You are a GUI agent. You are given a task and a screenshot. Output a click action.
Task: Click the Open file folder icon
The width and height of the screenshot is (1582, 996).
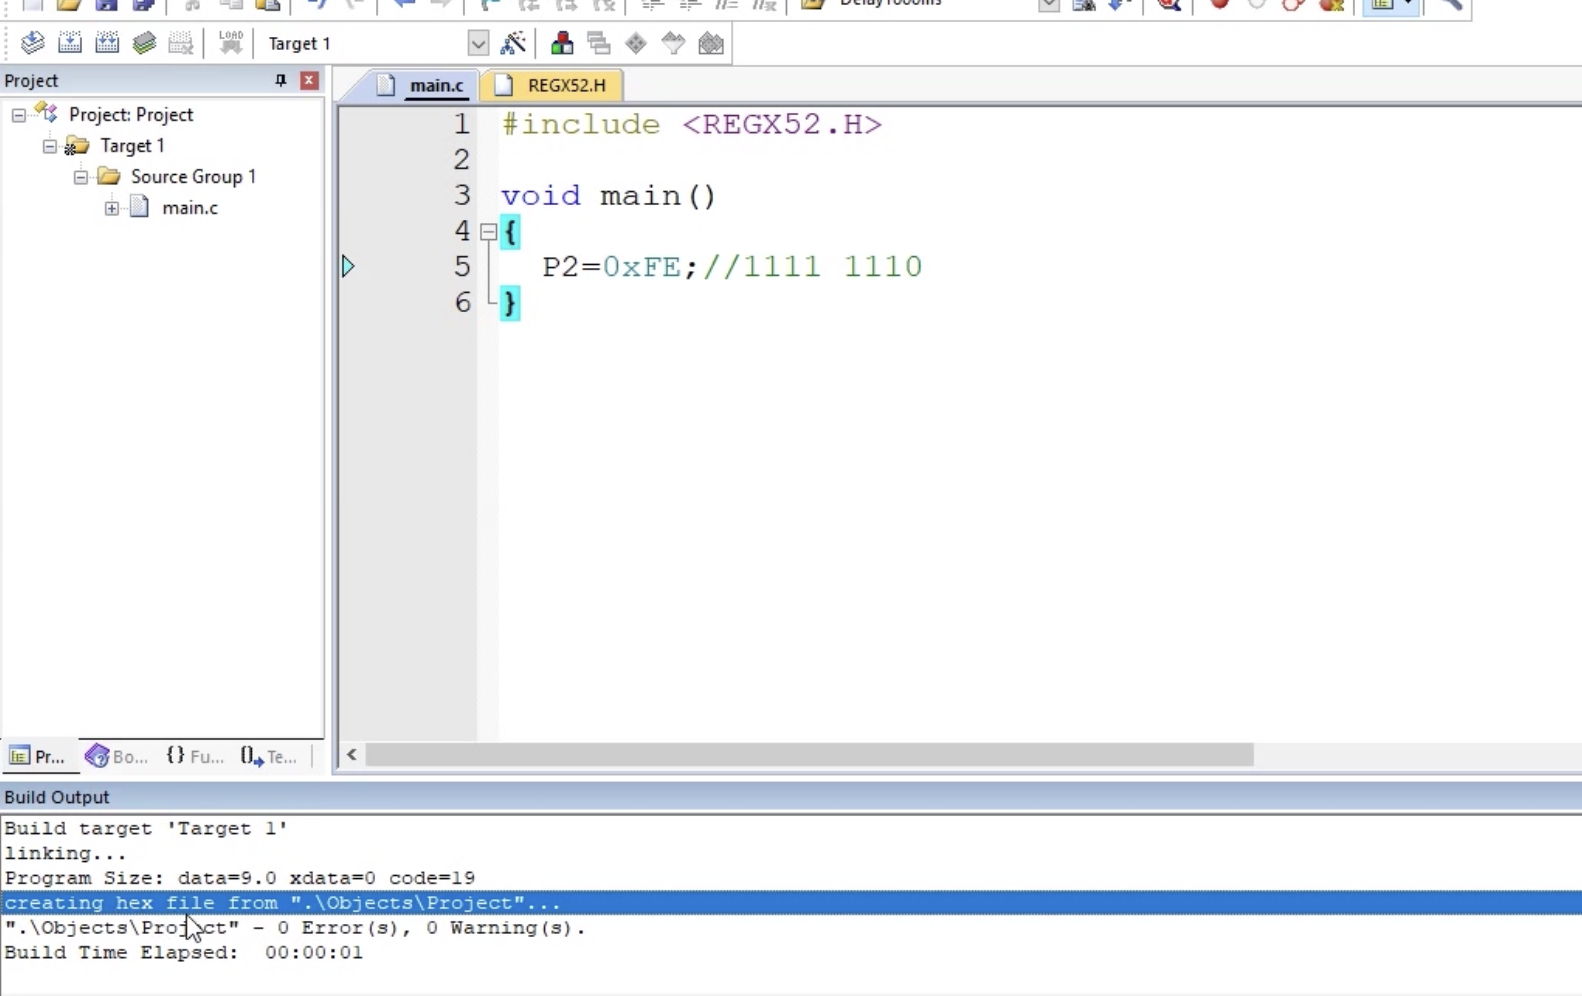pyautogui.click(x=69, y=4)
